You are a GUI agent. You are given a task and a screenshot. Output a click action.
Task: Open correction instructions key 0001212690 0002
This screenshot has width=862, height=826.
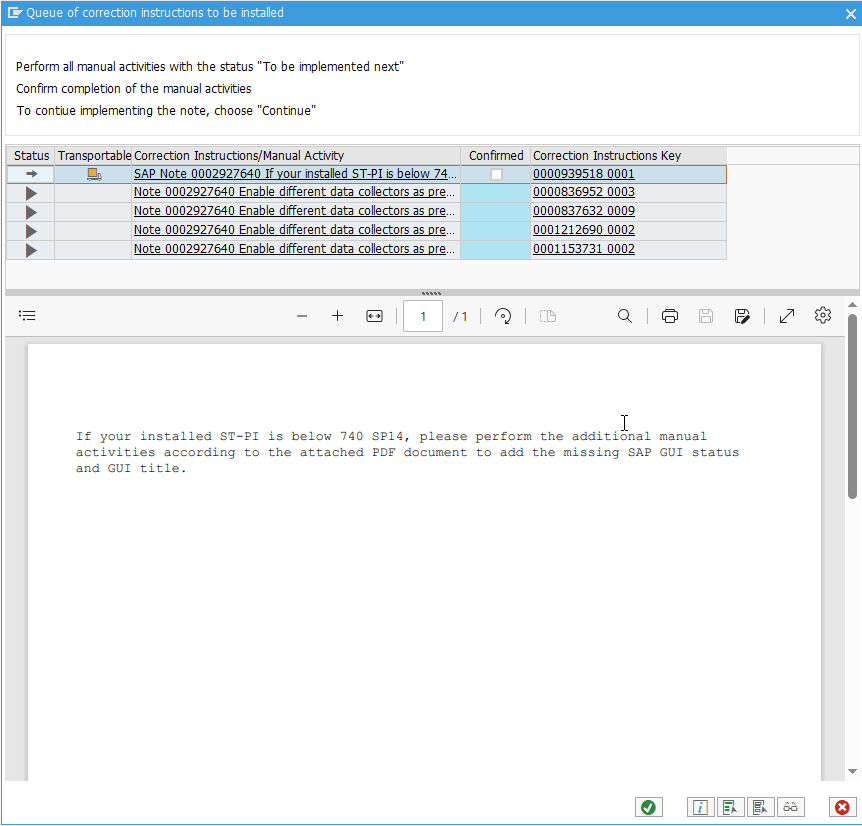tap(583, 230)
